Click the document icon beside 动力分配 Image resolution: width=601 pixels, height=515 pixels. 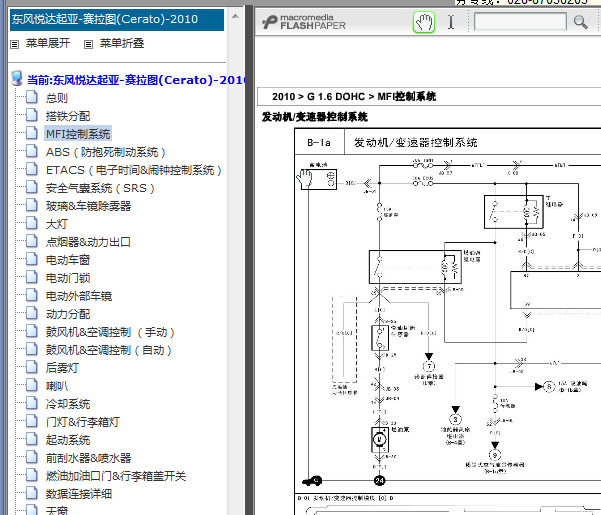pos(32,313)
